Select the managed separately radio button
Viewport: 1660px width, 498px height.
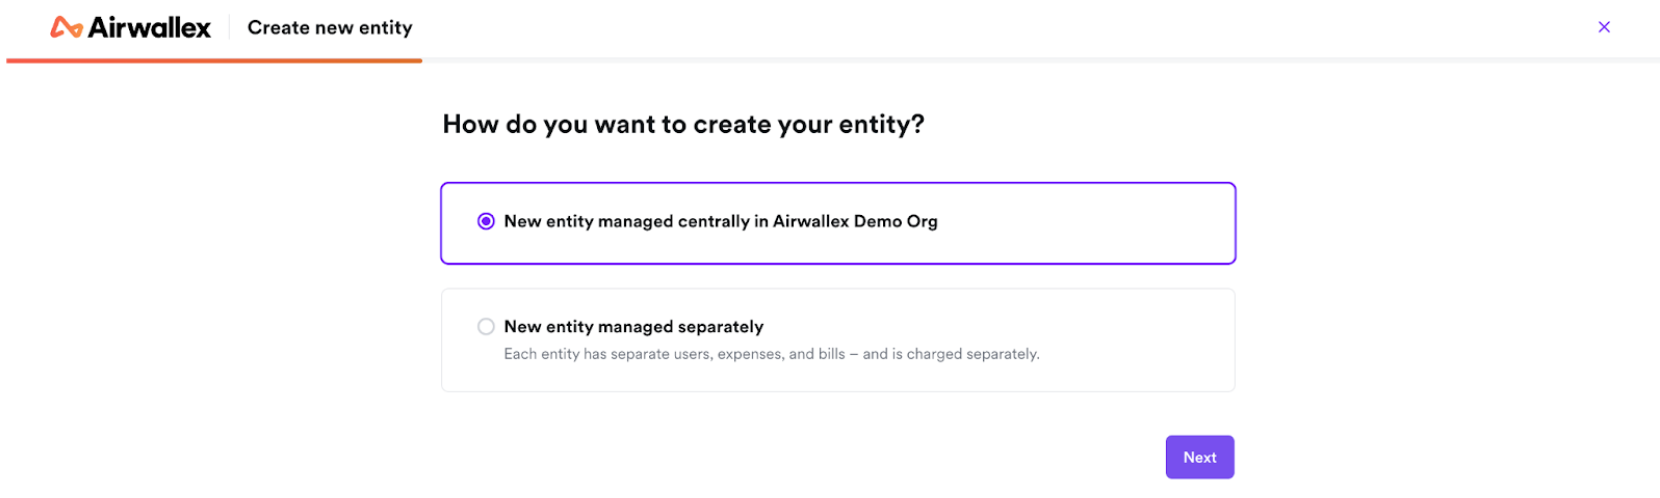point(486,326)
